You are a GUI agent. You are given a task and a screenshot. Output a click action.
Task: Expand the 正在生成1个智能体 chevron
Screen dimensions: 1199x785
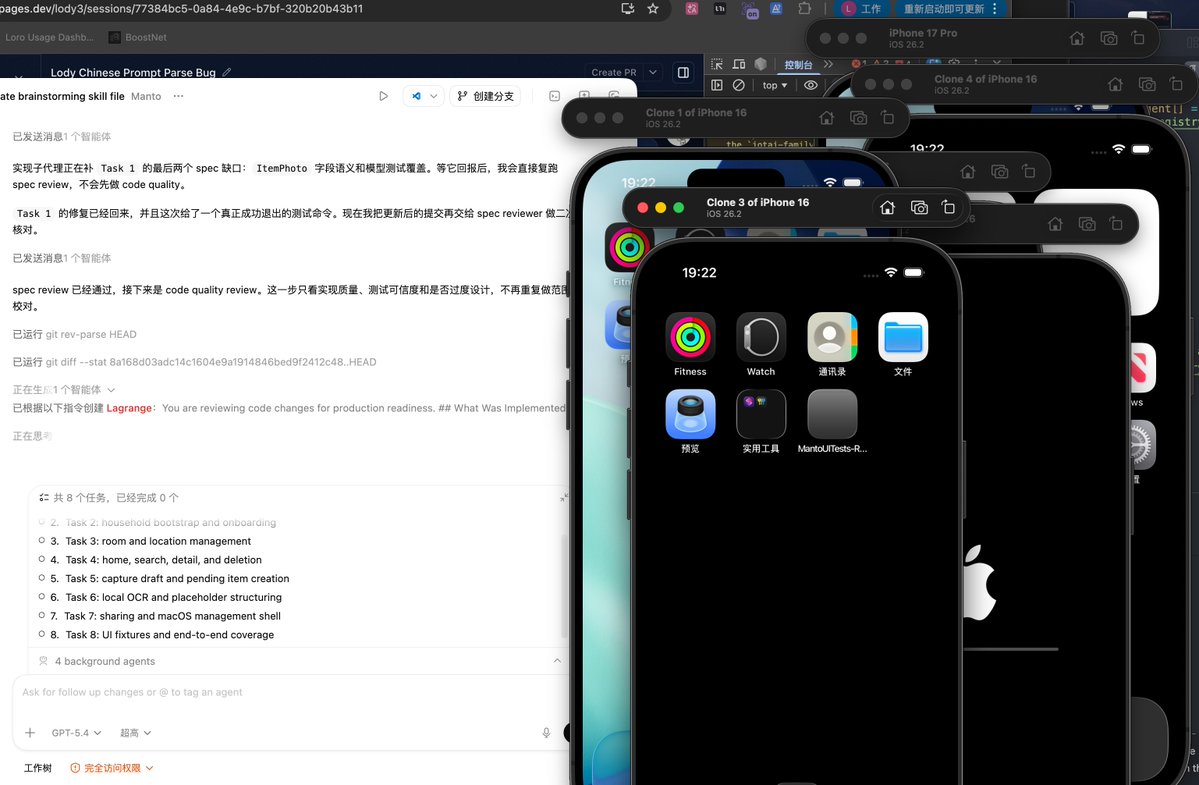coord(111,389)
